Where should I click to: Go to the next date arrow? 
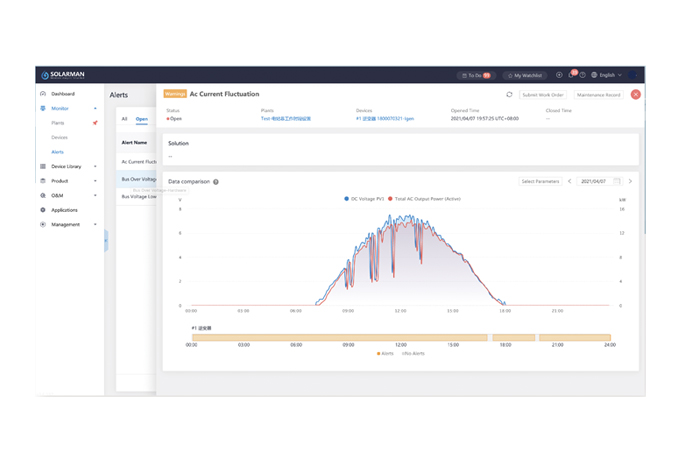tap(630, 181)
